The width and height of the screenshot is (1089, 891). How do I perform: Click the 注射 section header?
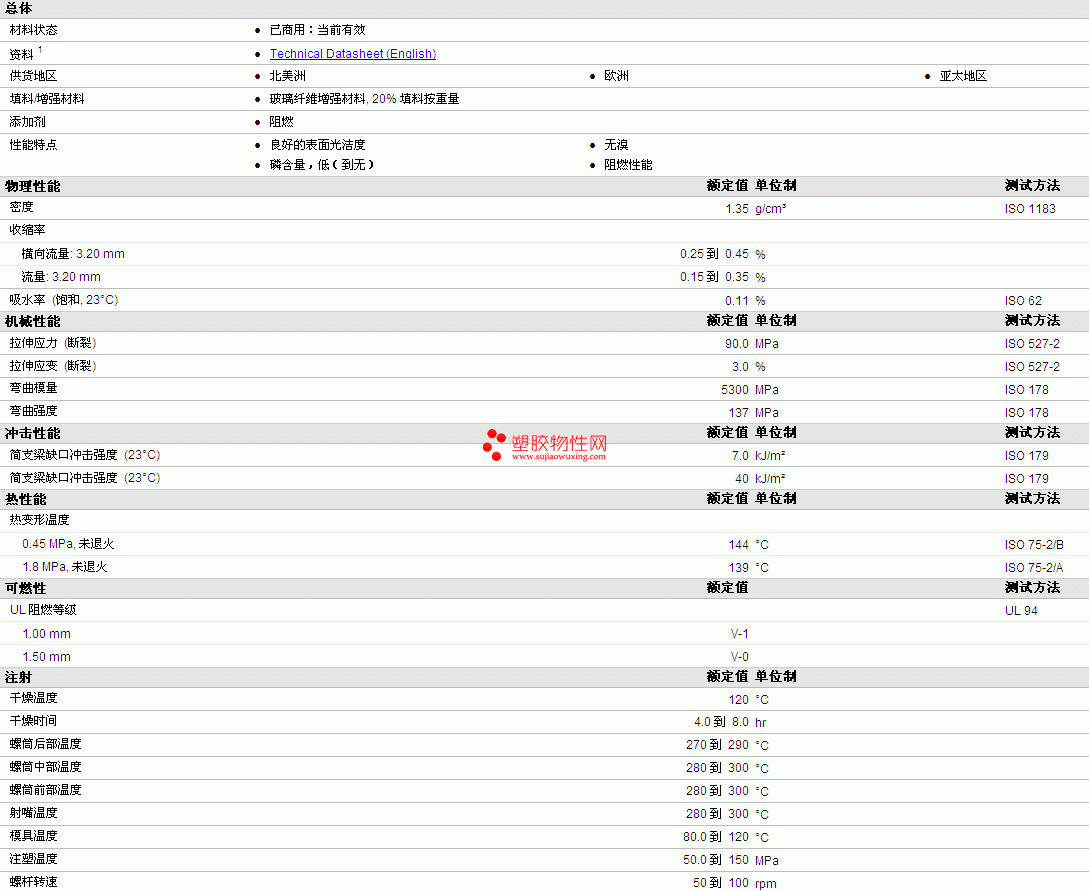(19, 677)
